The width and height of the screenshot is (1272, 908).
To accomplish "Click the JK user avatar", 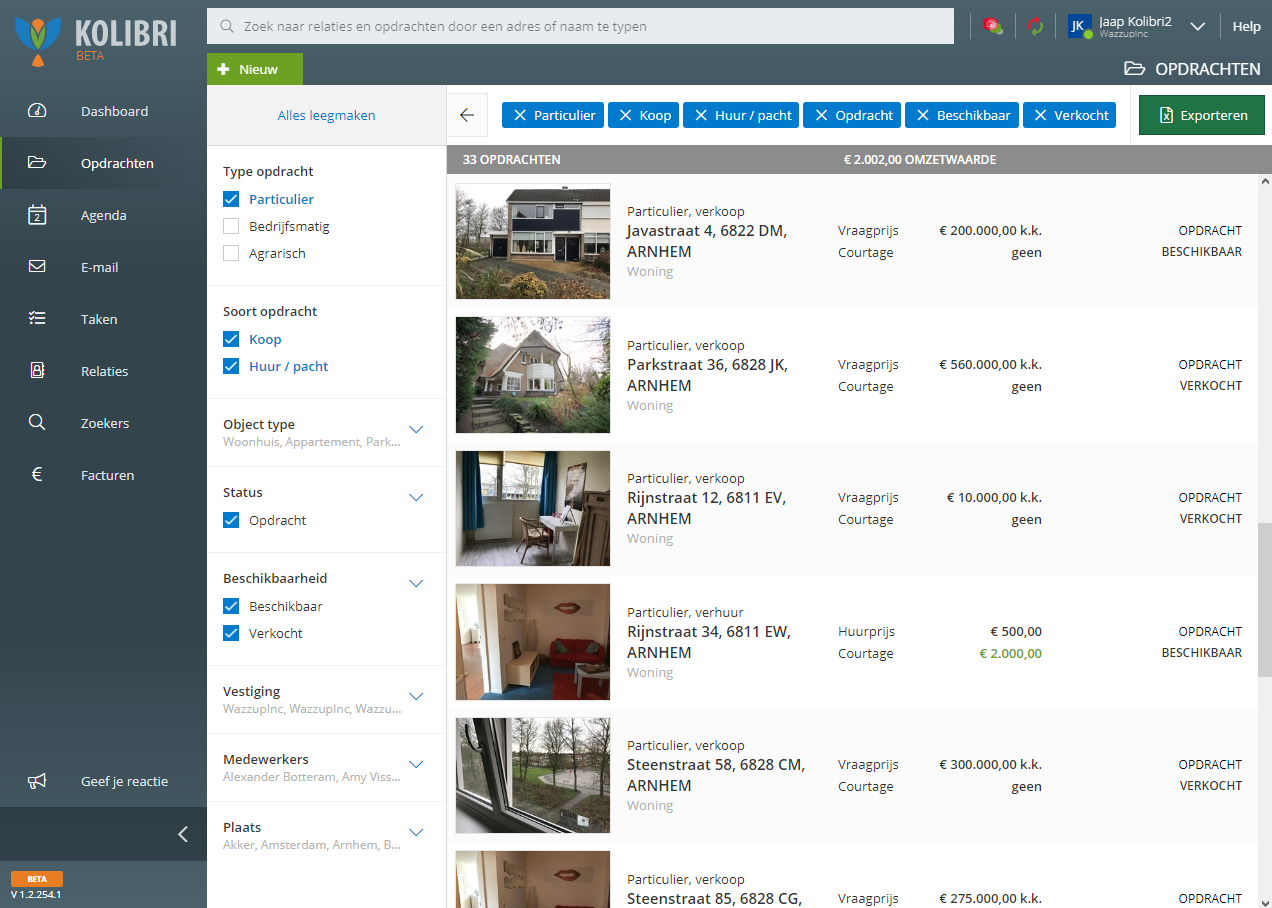I will tap(1079, 27).
